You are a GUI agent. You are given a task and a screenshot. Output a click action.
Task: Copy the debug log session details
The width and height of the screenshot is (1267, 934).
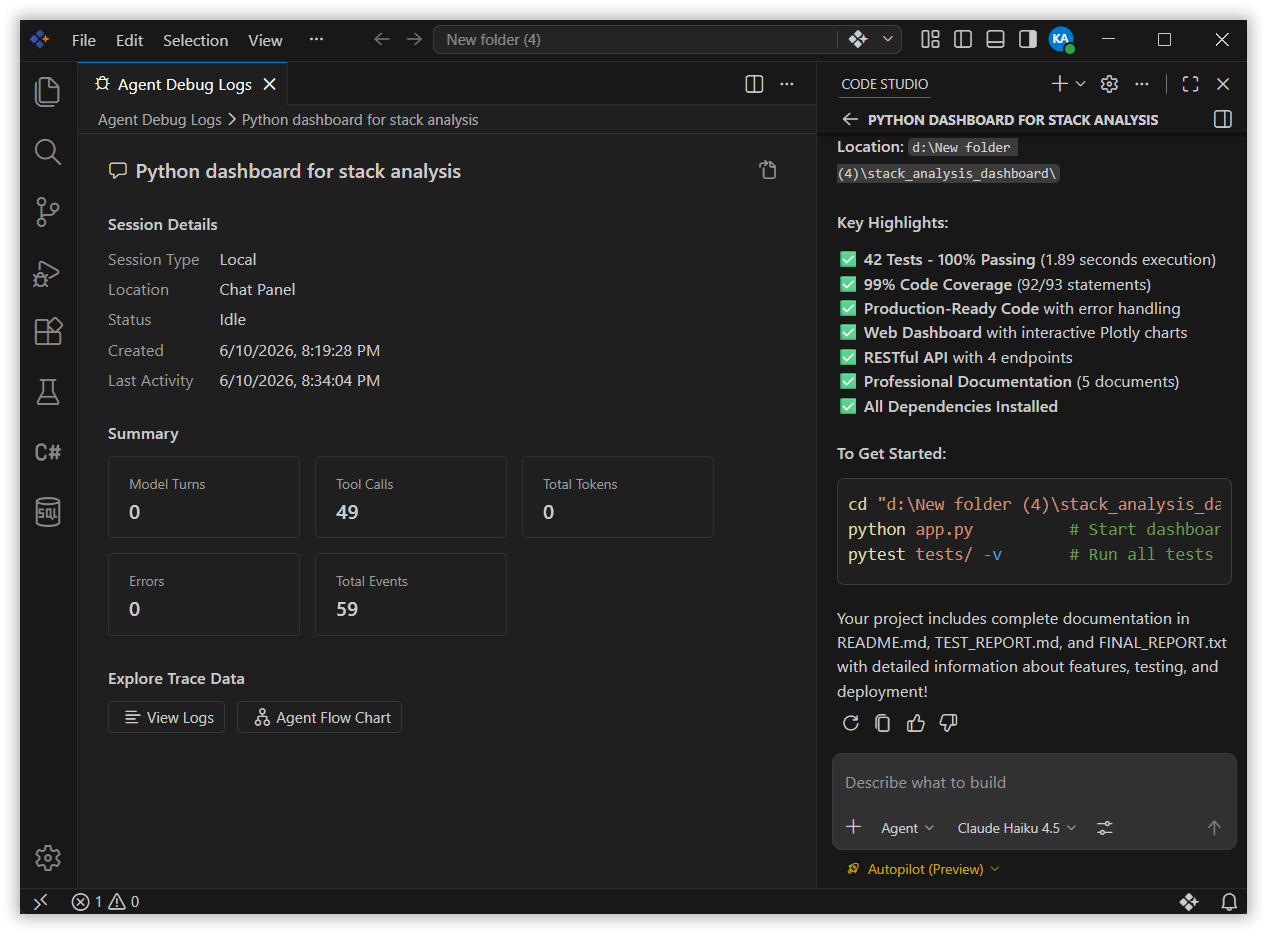coord(768,170)
